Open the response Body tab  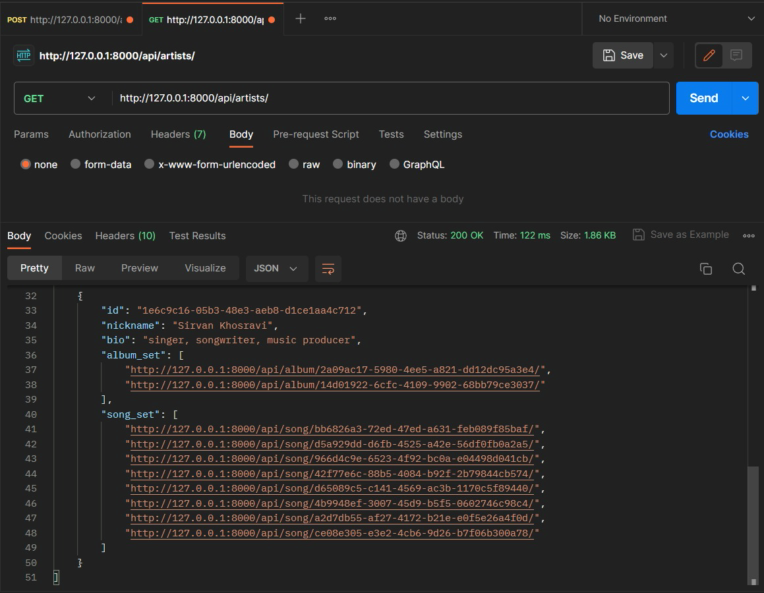click(x=19, y=236)
